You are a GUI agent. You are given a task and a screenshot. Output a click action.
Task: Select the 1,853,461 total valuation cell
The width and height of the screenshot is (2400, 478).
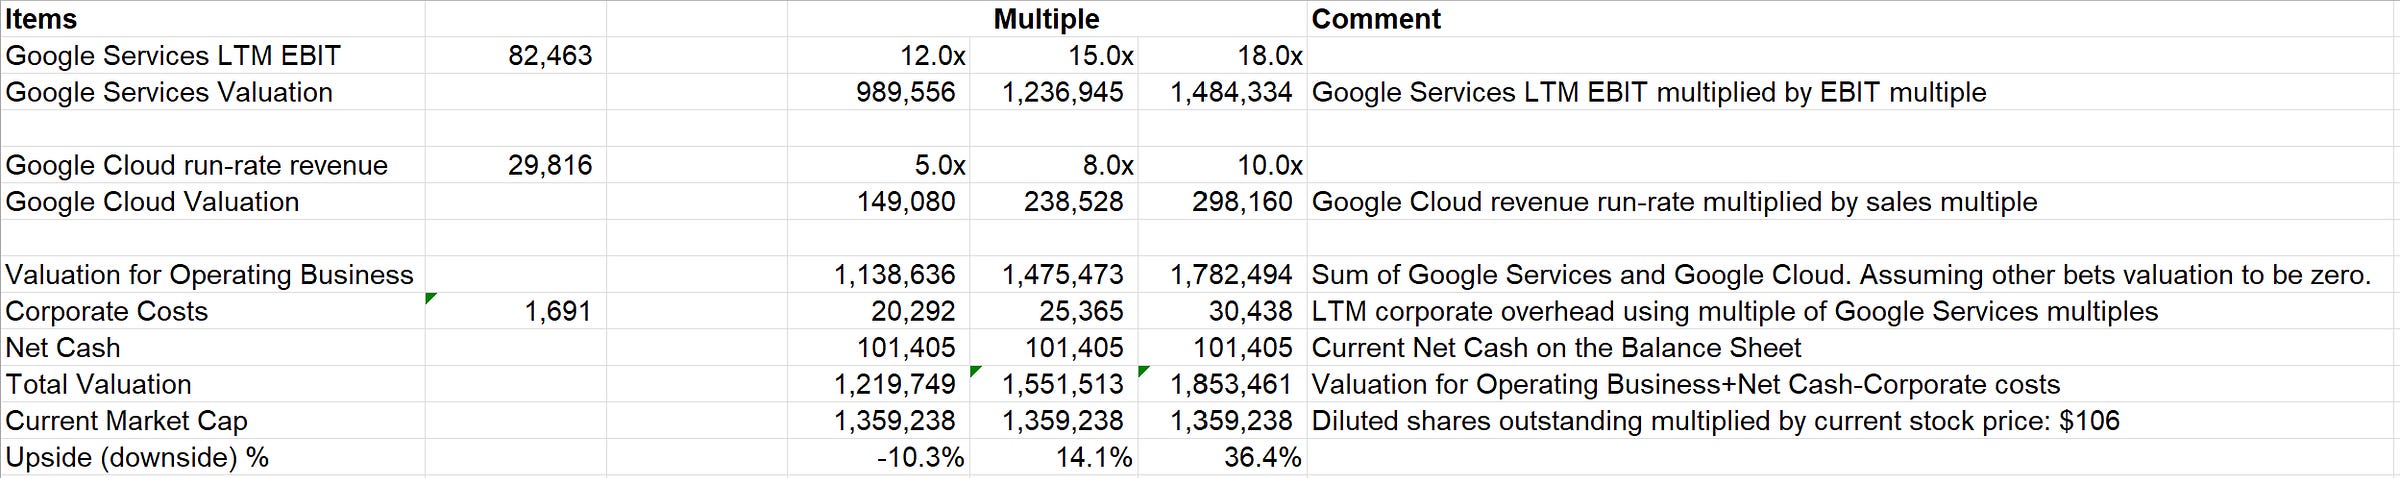point(1222,384)
